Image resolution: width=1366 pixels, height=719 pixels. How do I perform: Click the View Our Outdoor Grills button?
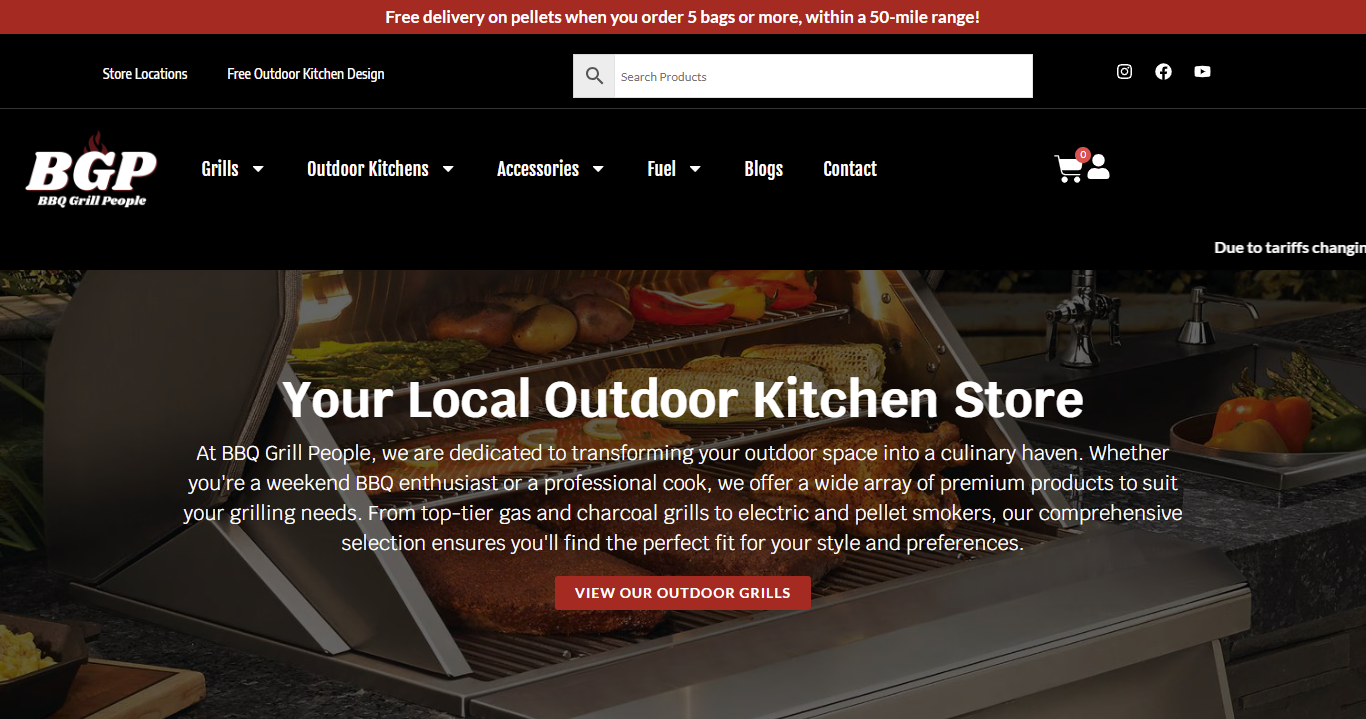point(683,593)
